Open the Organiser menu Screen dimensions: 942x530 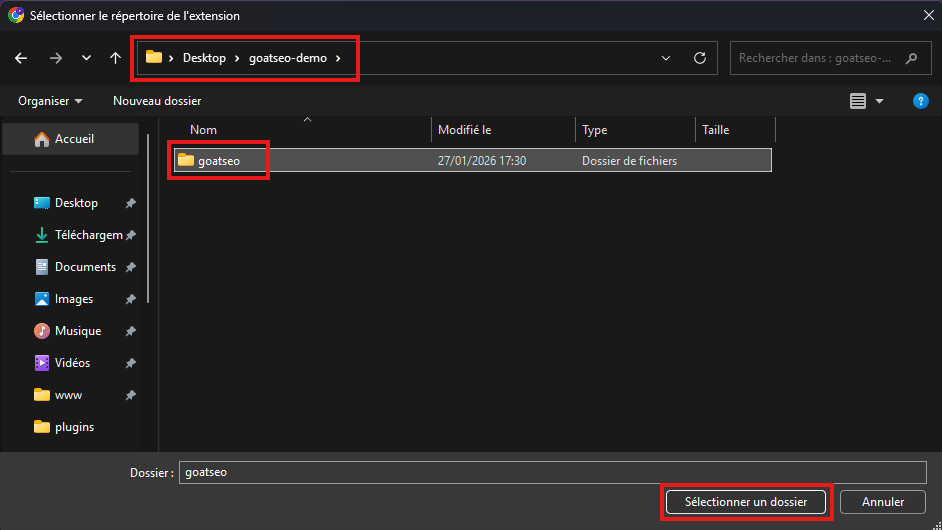pos(50,101)
